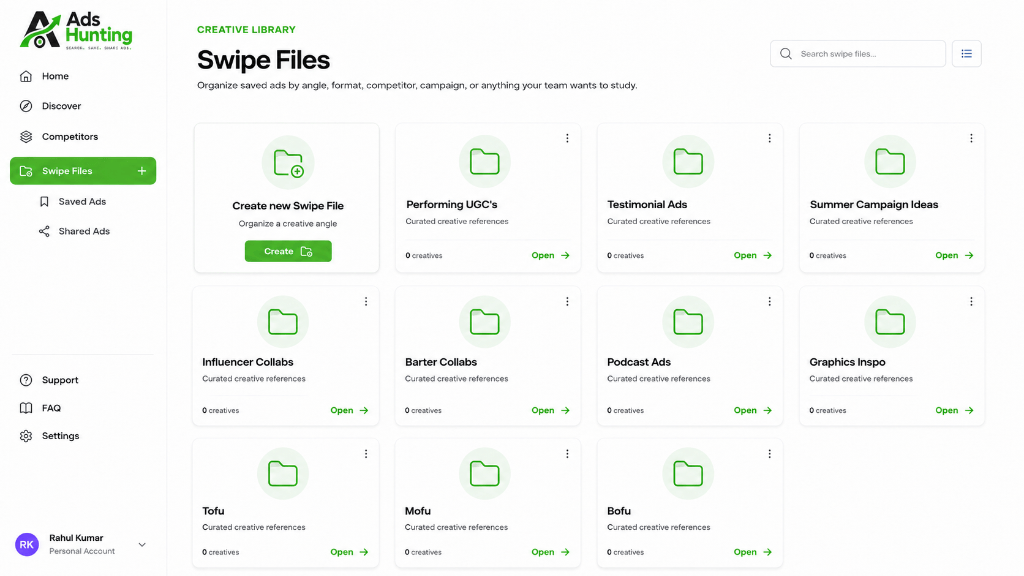
Task: Open the Tofu swipe file
Action: pos(349,552)
